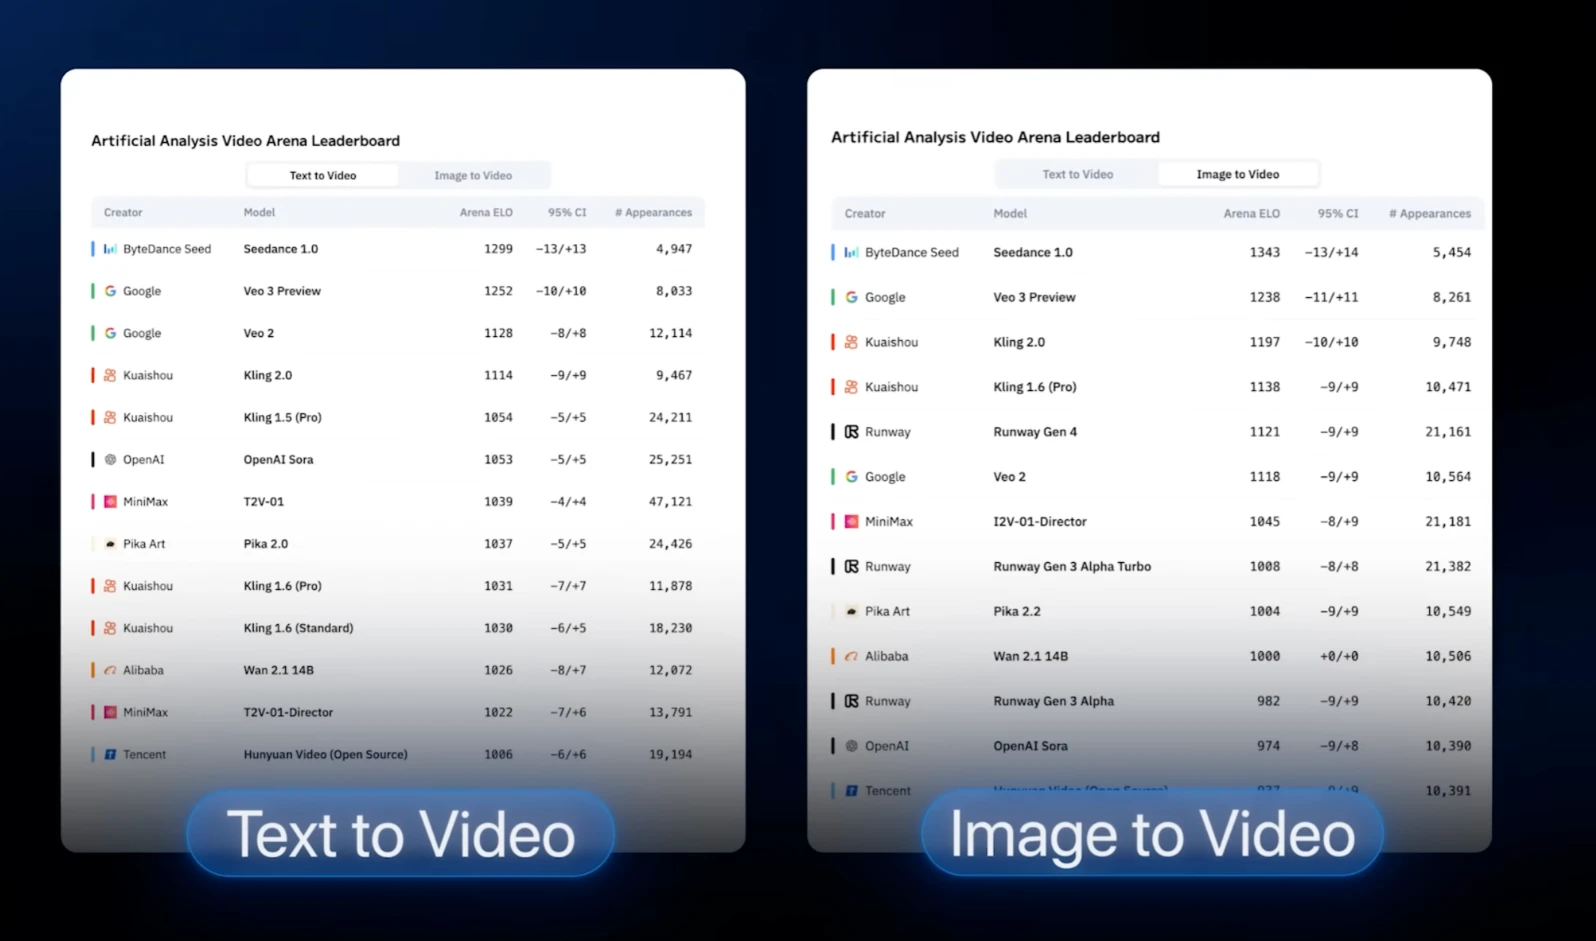The height and width of the screenshot is (941, 1596).
Task: Click the appearances value 21,382
Action: tap(1448, 566)
